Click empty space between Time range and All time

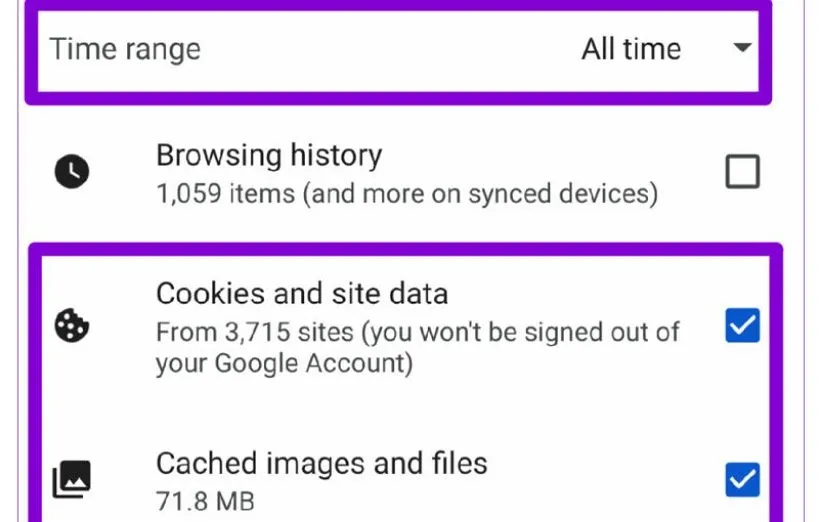[x=390, y=49]
